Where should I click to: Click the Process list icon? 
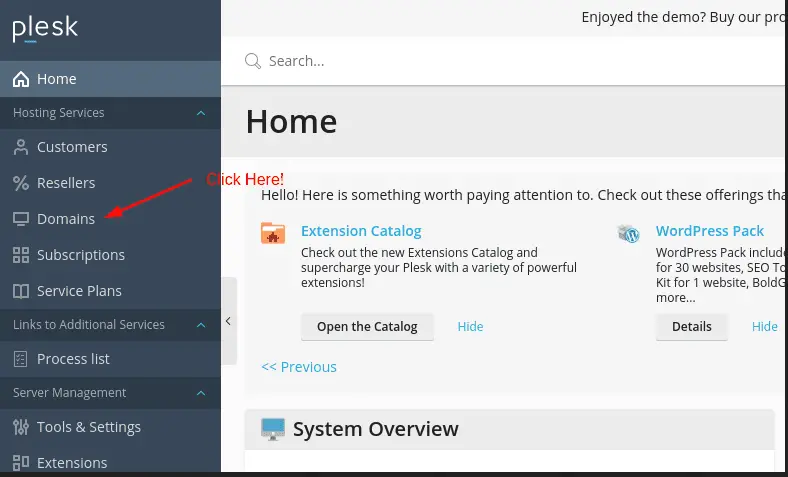21,359
